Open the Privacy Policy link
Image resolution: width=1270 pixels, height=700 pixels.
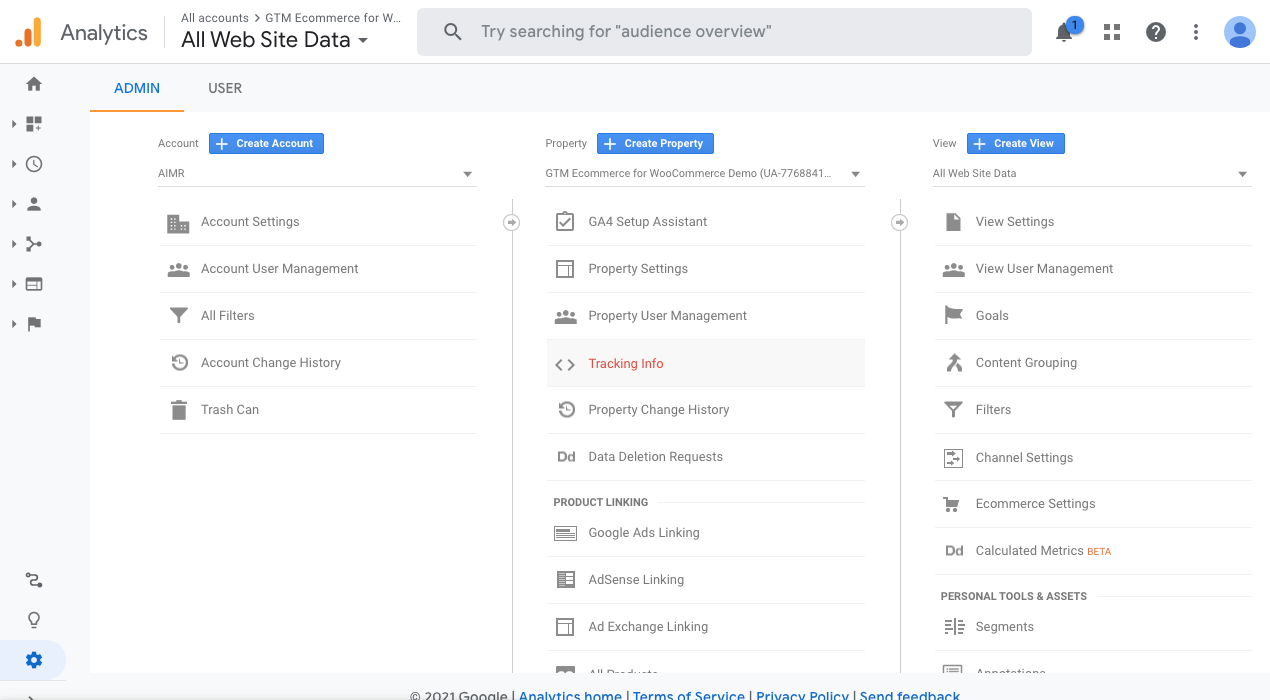coord(803,694)
